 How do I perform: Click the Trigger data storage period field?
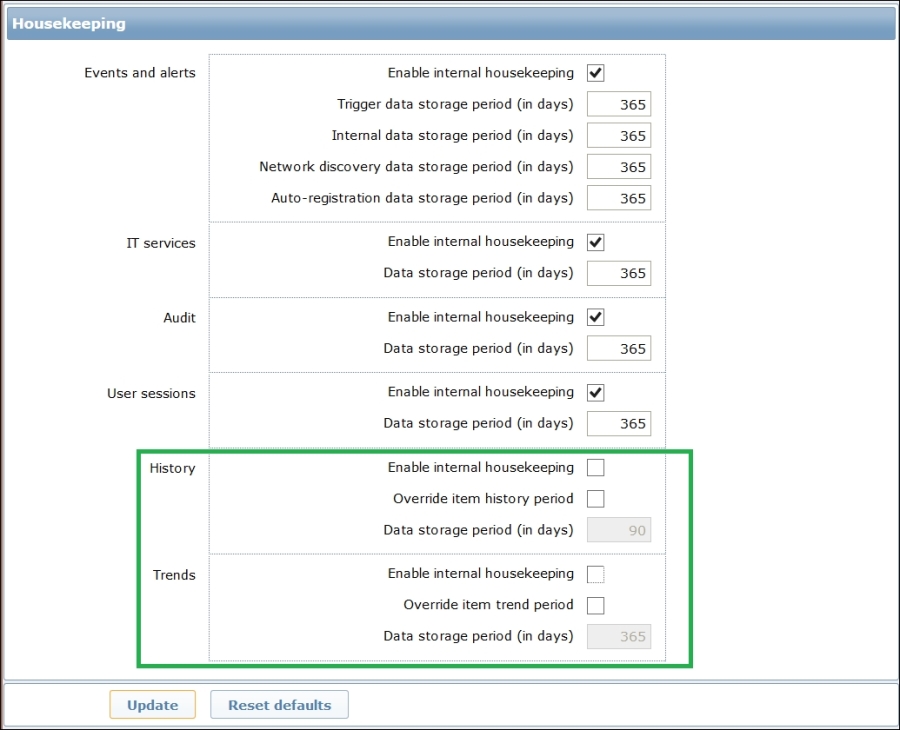tap(618, 105)
